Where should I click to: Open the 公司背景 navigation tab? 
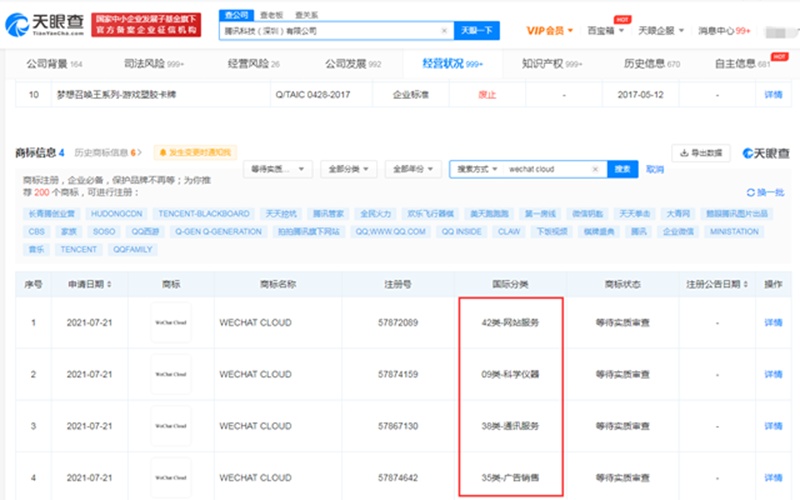54,64
